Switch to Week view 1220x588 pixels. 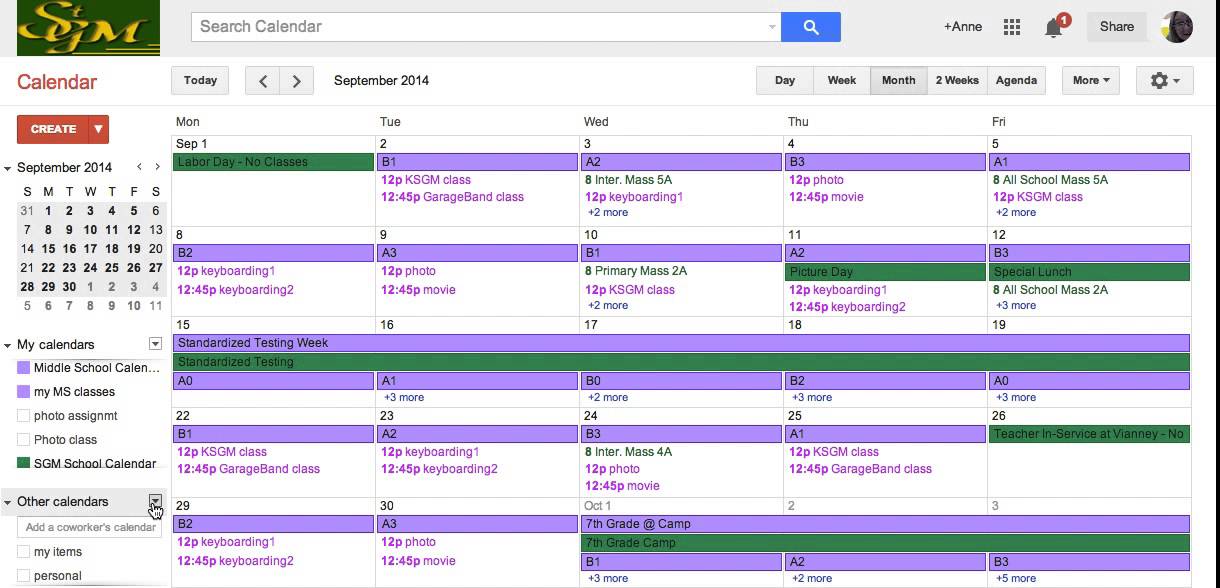841,81
